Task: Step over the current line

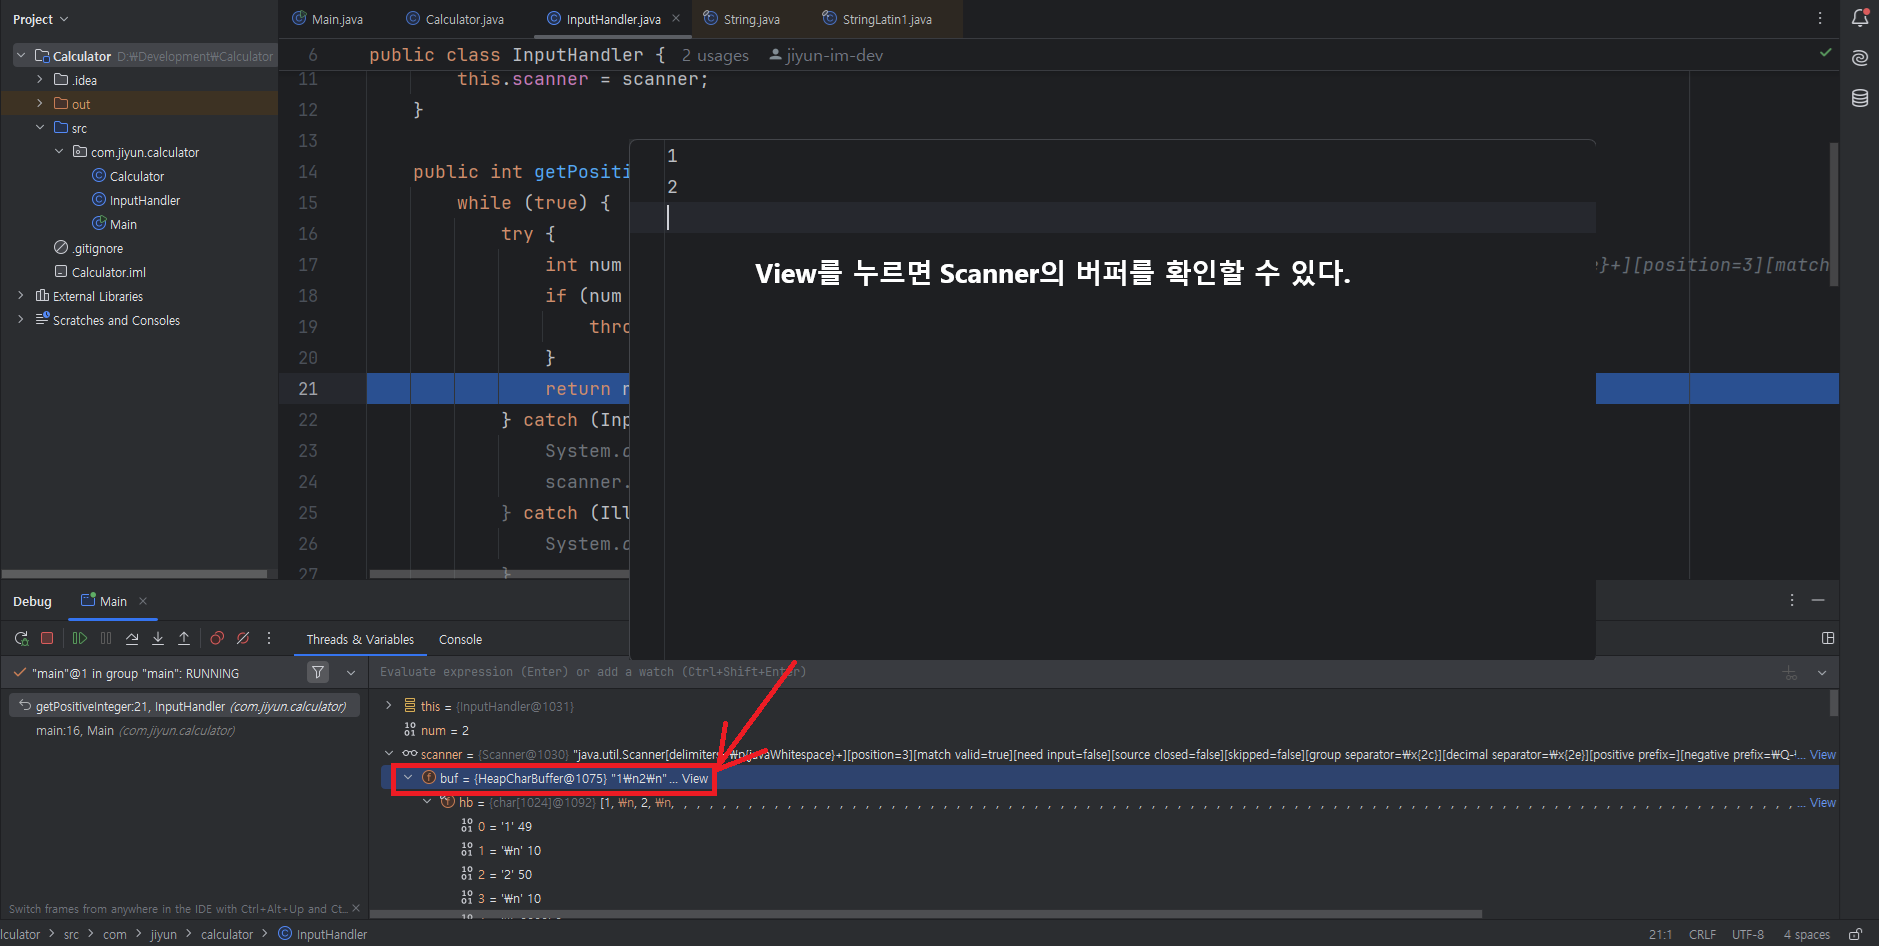Action: [132, 638]
